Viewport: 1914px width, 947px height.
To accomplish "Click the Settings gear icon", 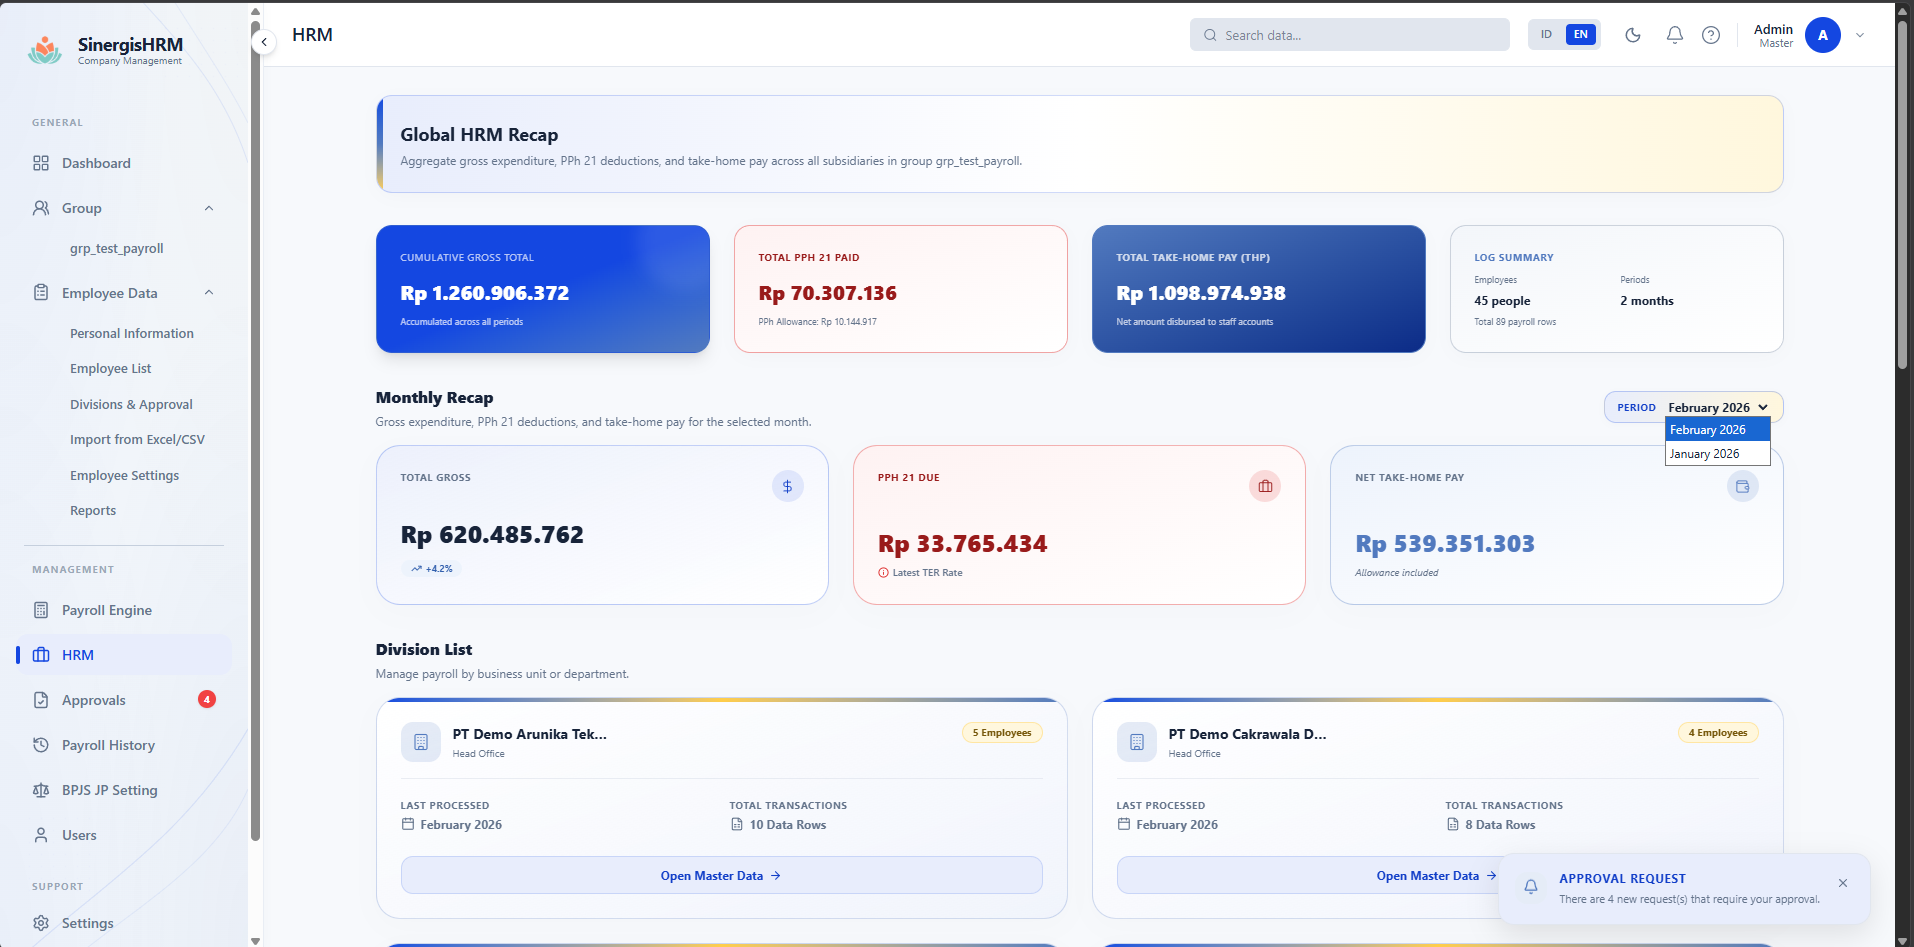I will 41,923.
